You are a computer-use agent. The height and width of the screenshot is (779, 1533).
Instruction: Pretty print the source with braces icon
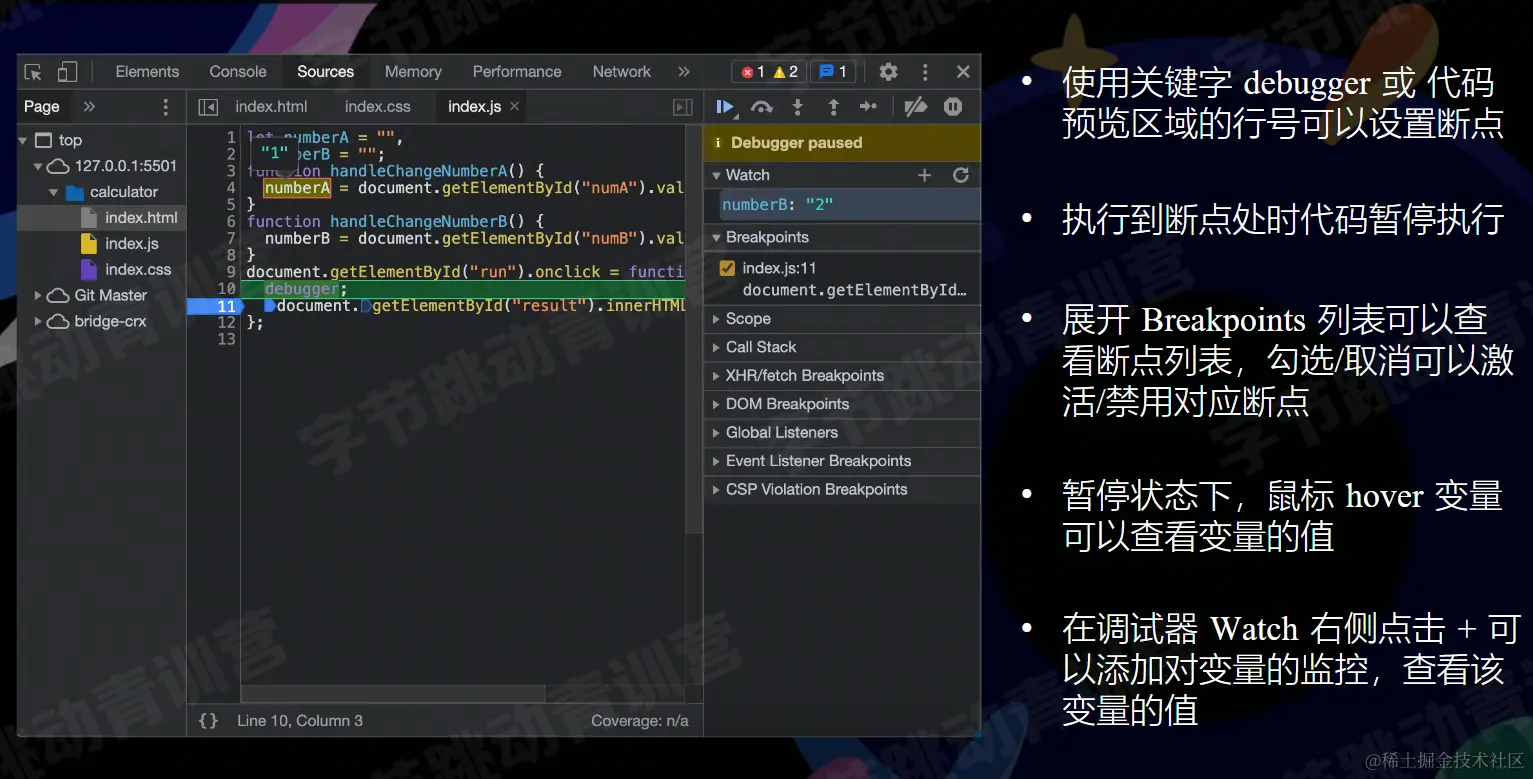208,720
